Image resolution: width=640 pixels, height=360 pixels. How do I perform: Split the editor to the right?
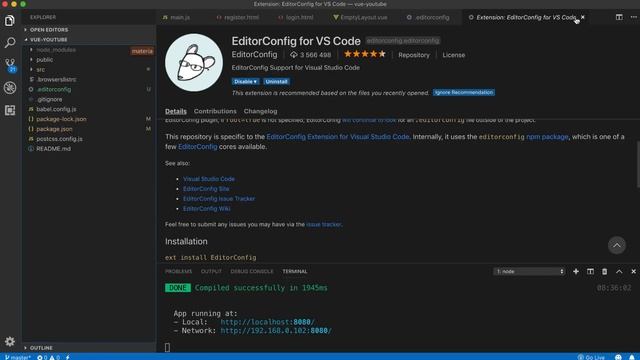tap(619, 17)
